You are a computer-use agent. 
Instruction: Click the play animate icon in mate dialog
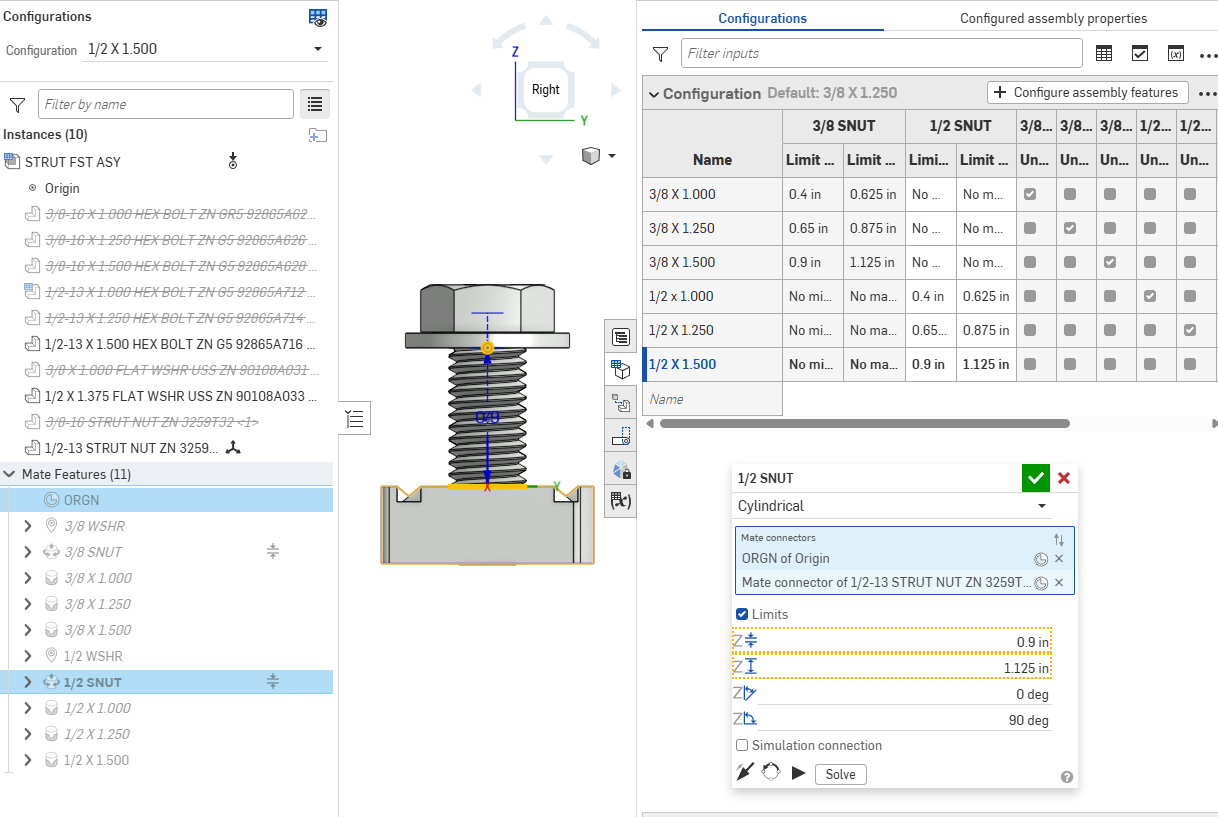[x=798, y=773]
